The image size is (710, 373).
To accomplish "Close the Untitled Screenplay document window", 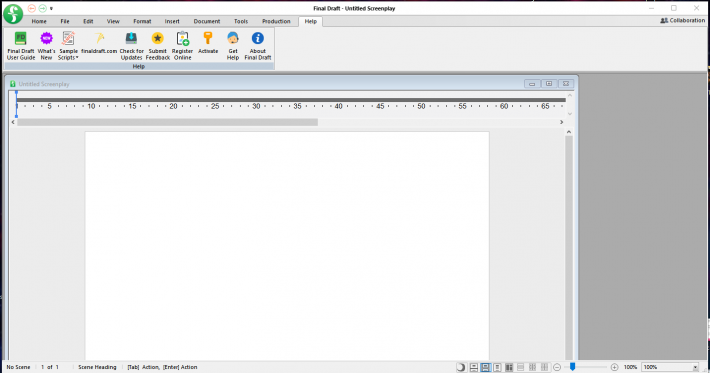I will [x=566, y=84].
